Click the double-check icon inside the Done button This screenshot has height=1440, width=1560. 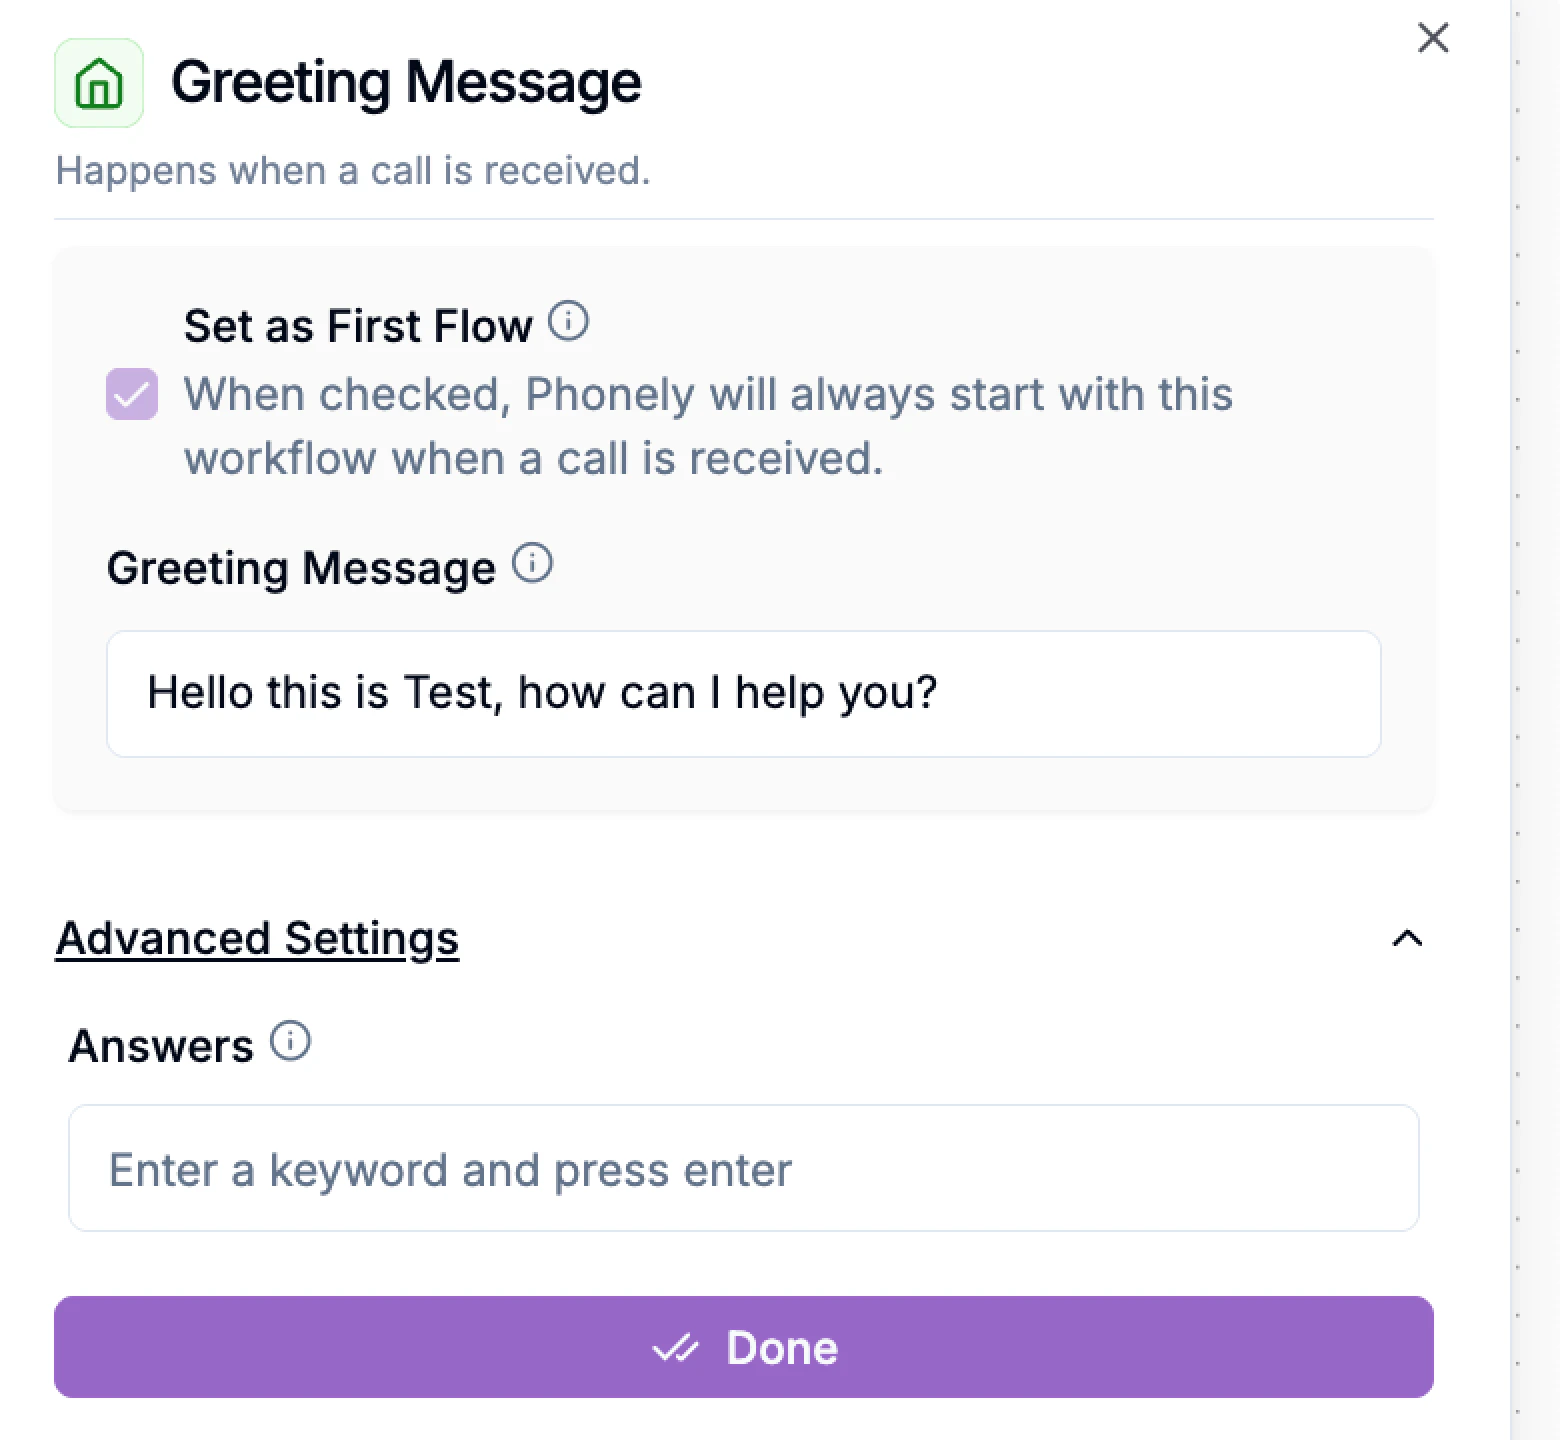click(x=677, y=1347)
